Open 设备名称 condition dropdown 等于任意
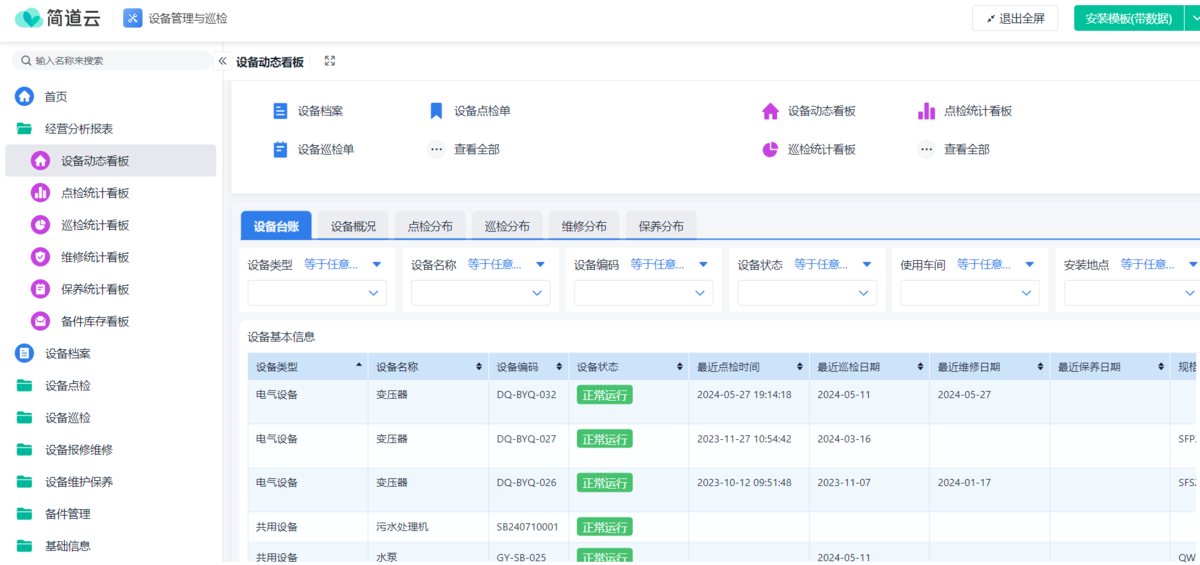 (x=507, y=265)
